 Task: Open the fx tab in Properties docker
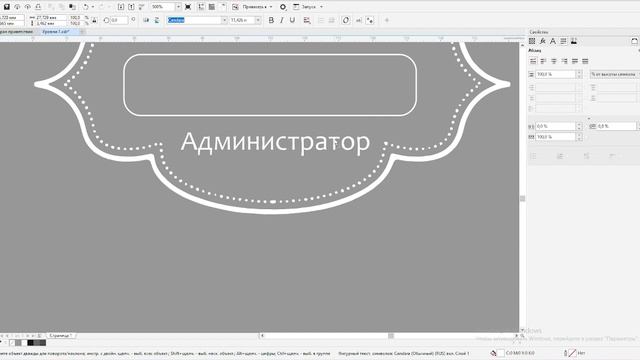pos(542,41)
